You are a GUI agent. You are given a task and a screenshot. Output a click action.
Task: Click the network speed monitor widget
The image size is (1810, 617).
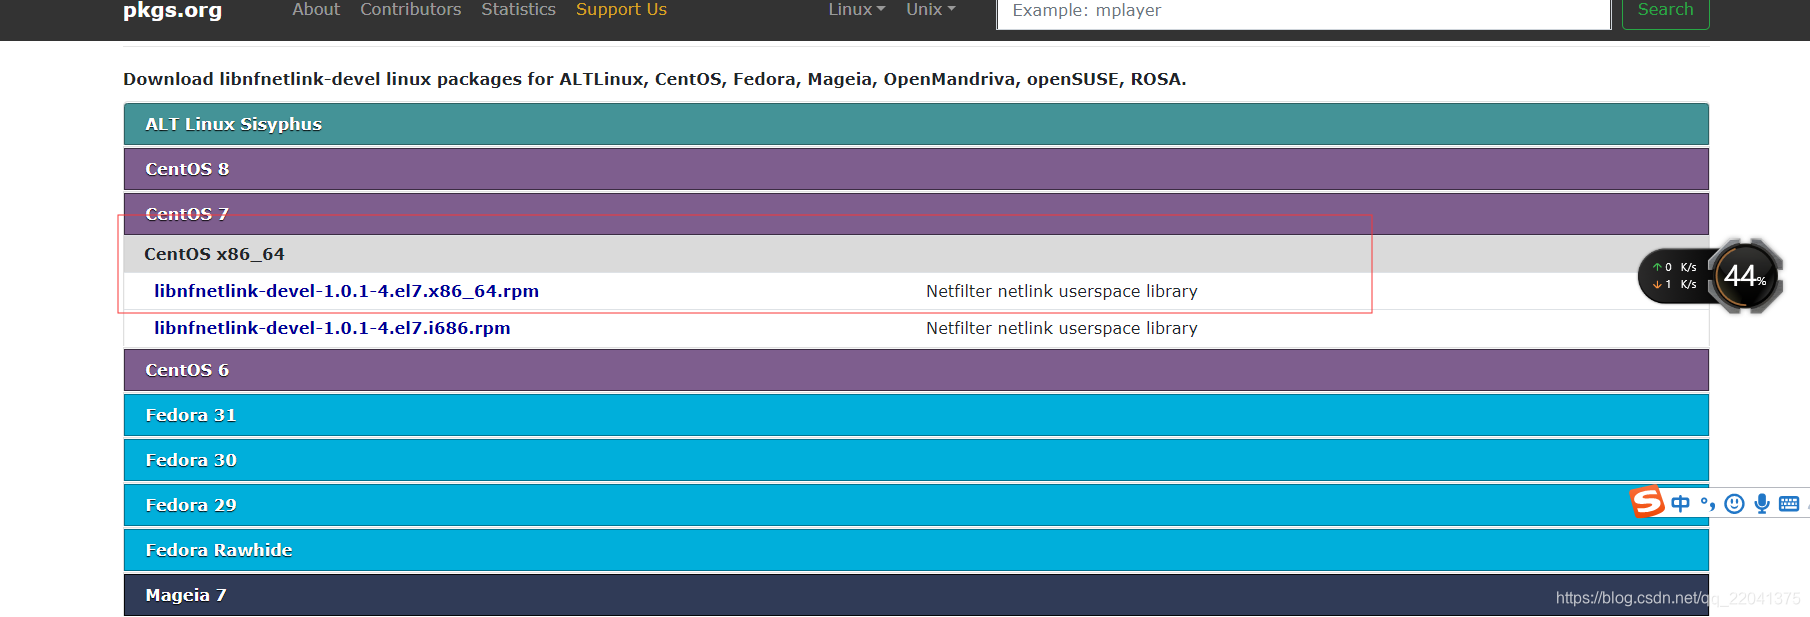click(x=1676, y=276)
